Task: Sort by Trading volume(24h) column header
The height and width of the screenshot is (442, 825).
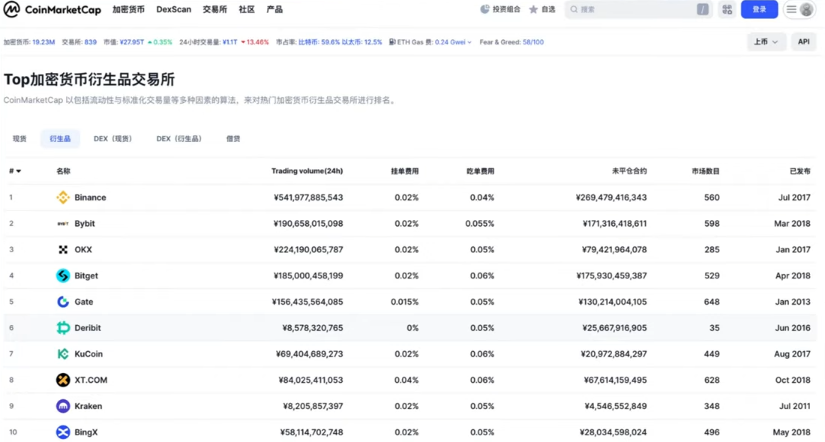Action: coord(307,171)
